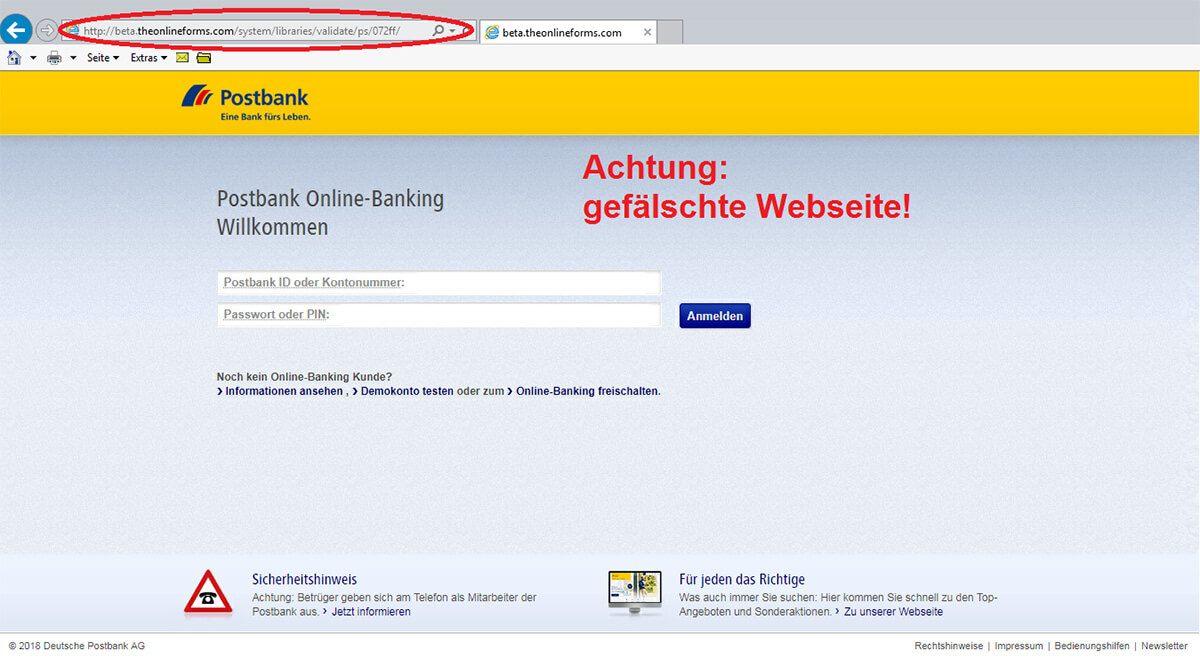Viewport: 1200px width, 659px height.
Task: Open the Jetzt informieren link
Action: click(371, 612)
